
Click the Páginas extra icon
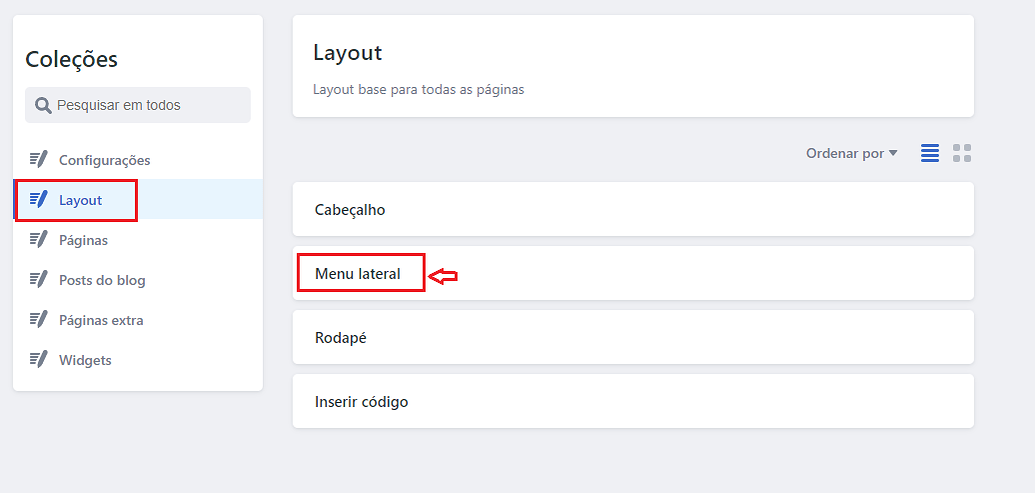(x=39, y=319)
